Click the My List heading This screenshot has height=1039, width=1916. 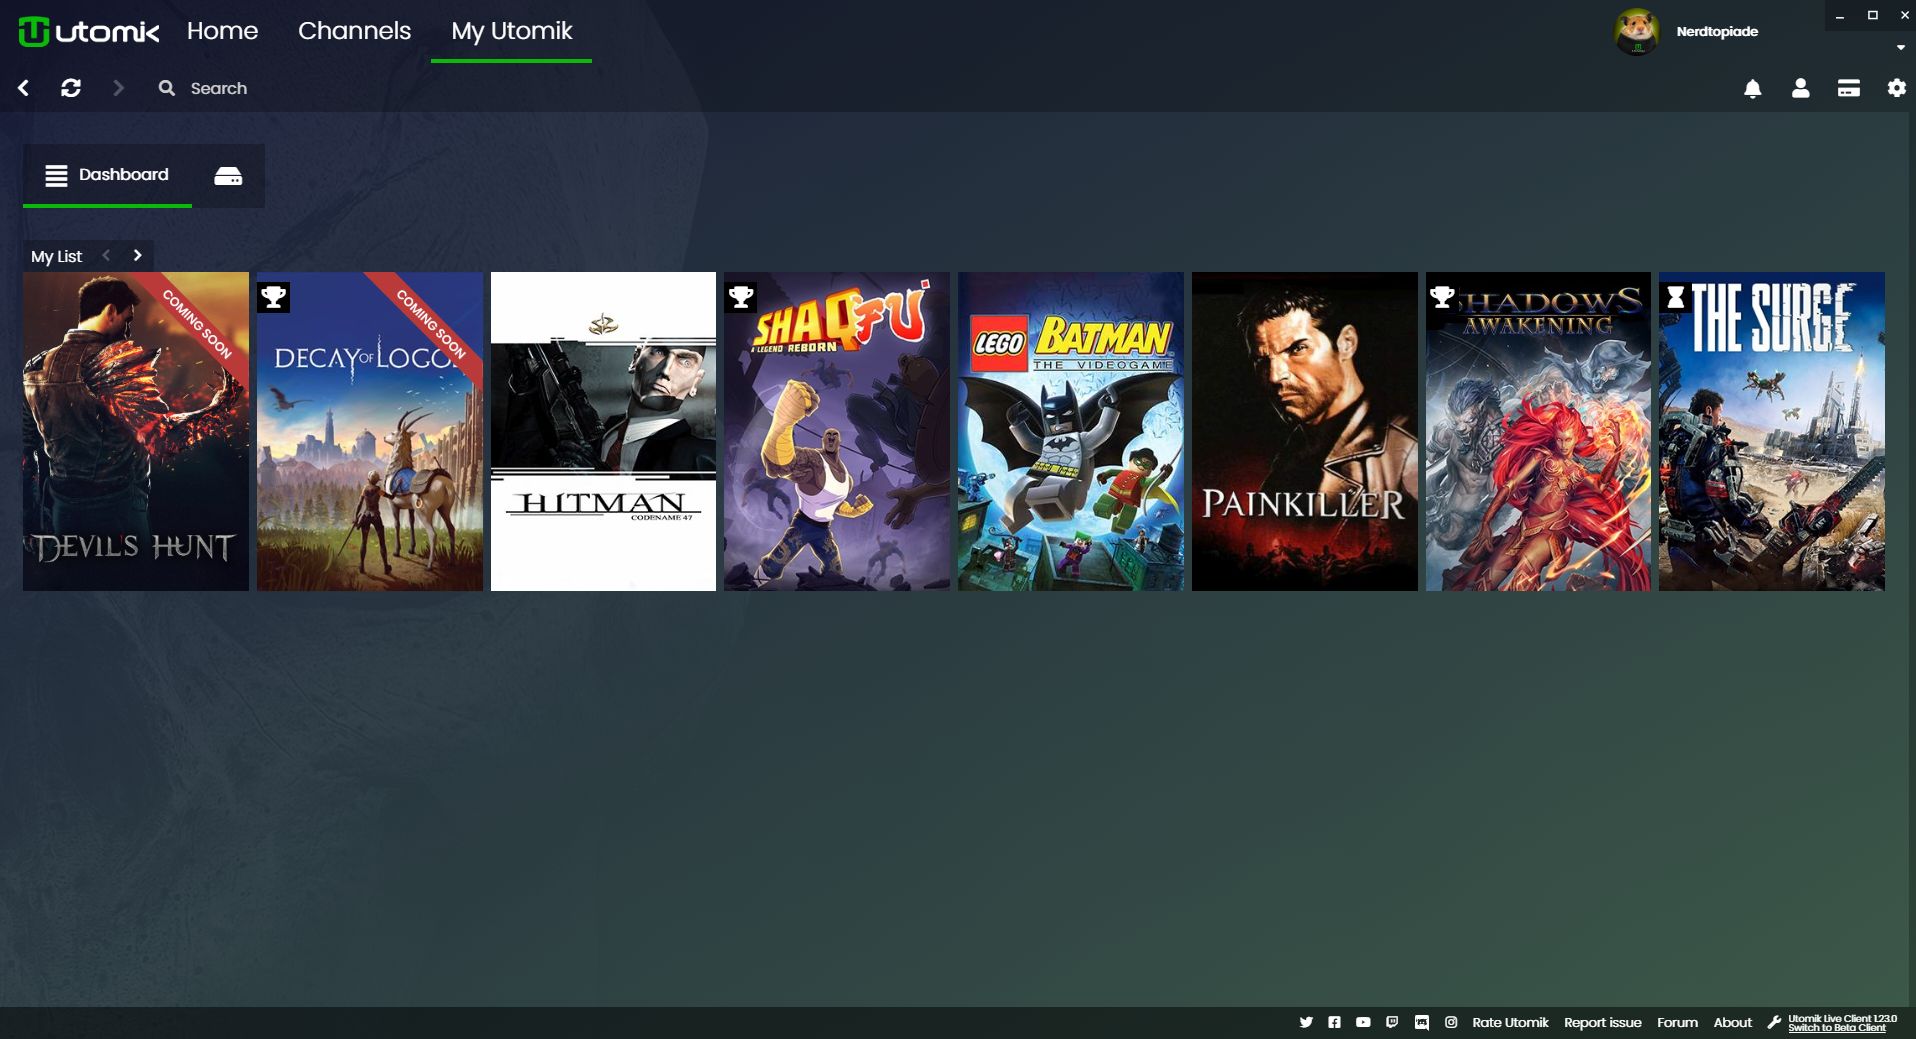pyautogui.click(x=56, y=256)
